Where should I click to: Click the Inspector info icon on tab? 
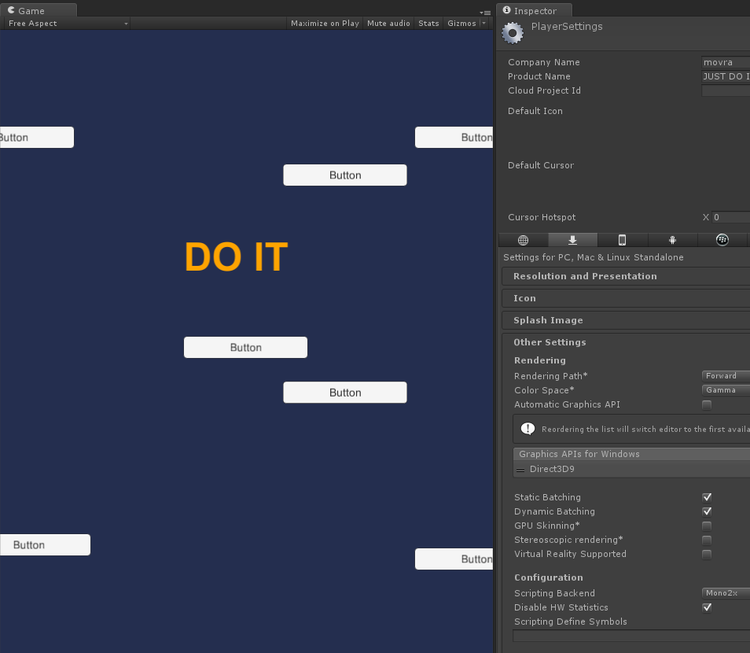coord(507,10)
